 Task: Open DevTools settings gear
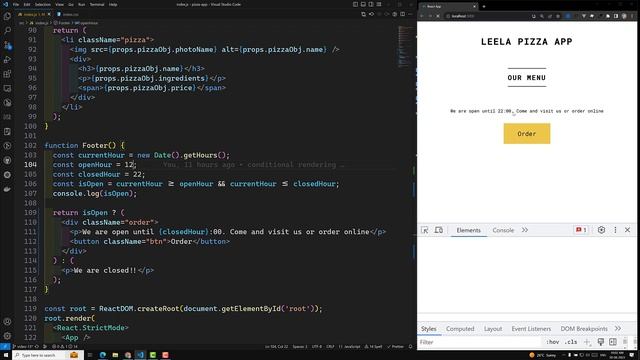point(601,230)
